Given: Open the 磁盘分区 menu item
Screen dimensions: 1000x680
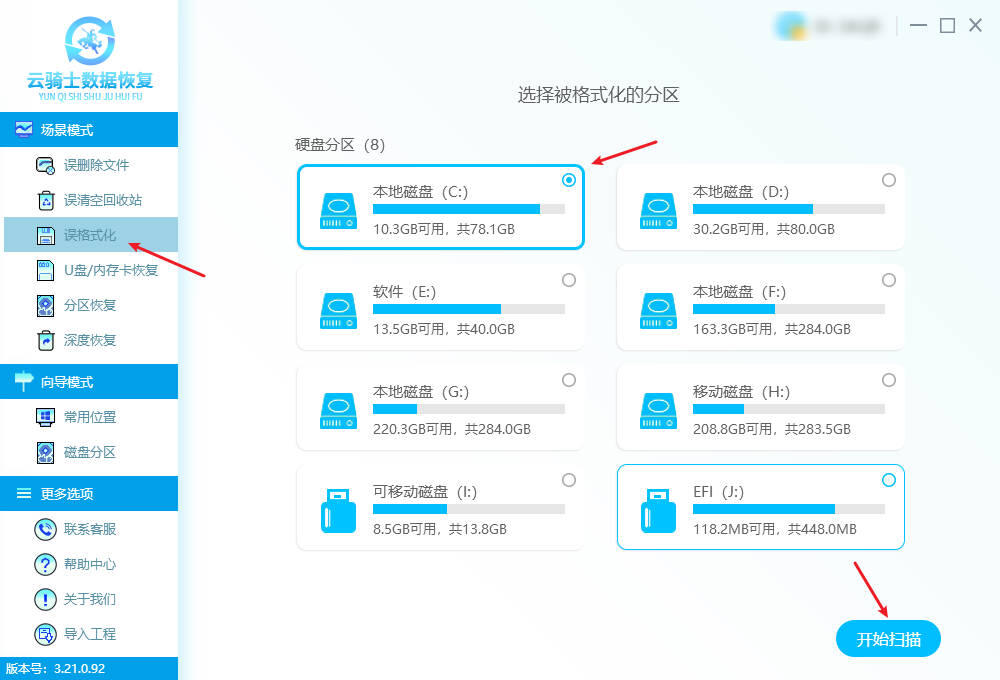Looking at the screenshot, I should pyautogui.click(x=89, y=452).
